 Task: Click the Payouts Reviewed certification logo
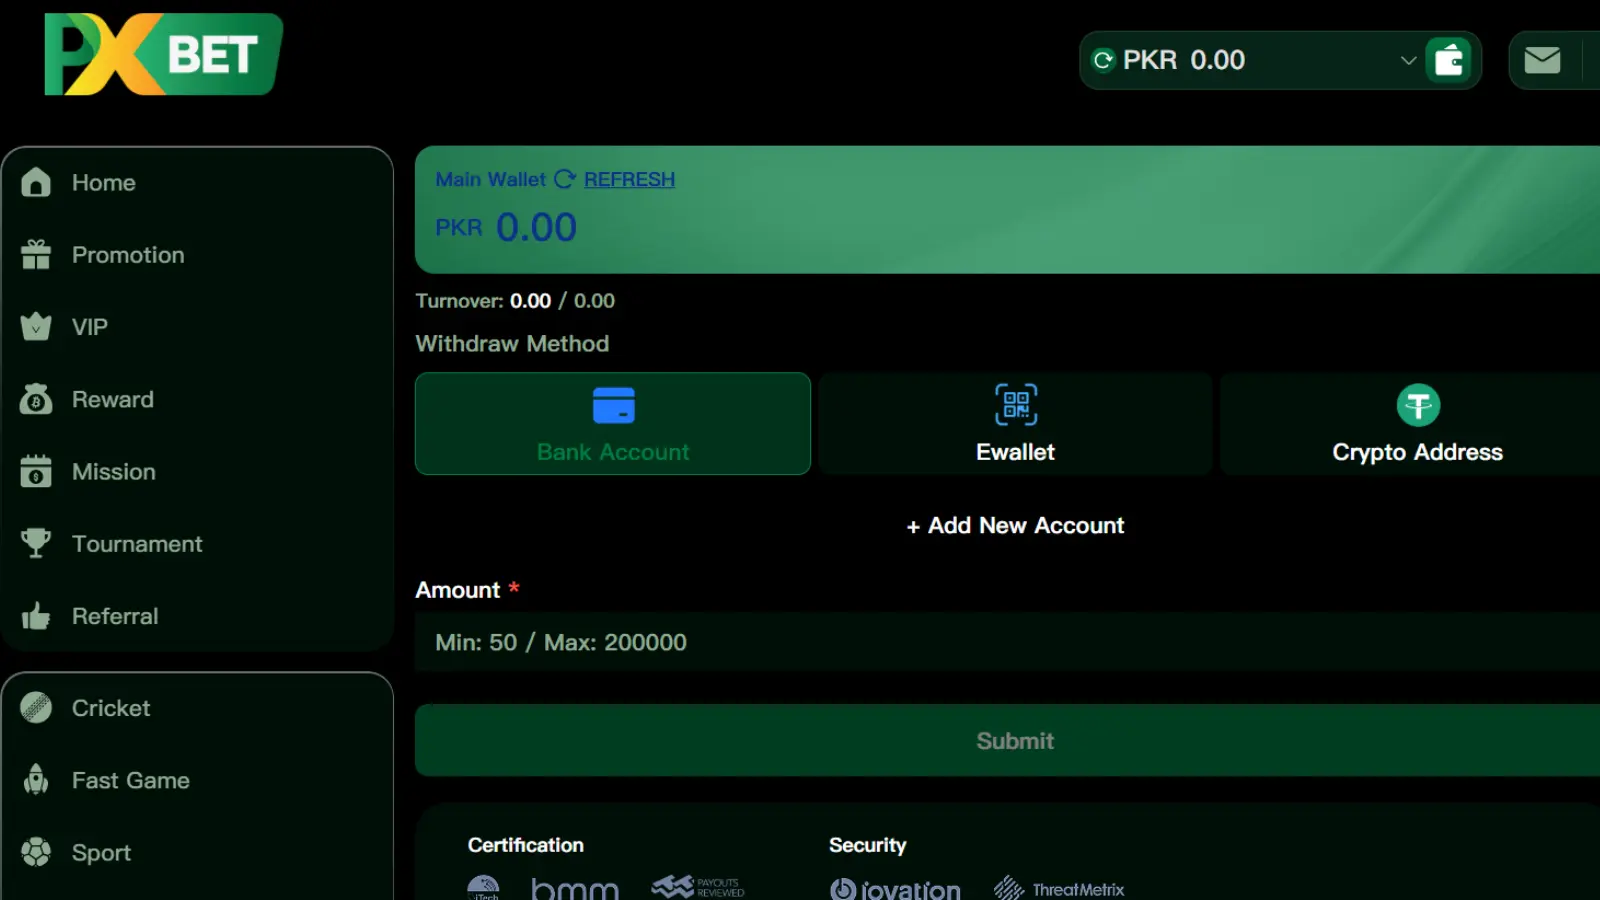(x=698, y=887)
